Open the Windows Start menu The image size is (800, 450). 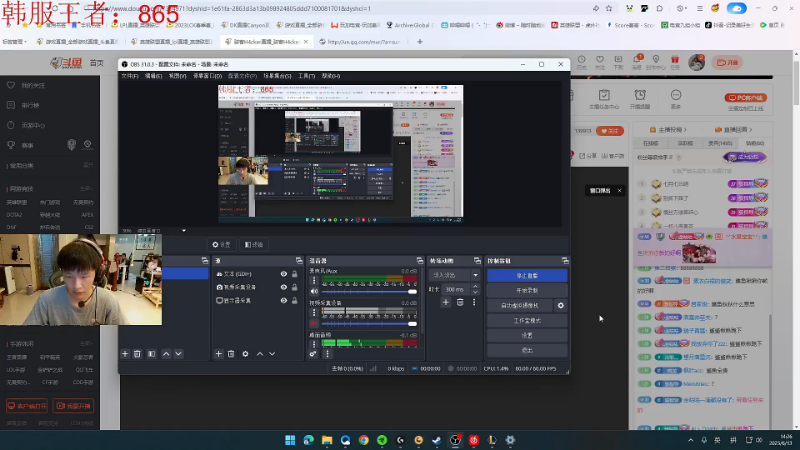click(x=290, y=440)
